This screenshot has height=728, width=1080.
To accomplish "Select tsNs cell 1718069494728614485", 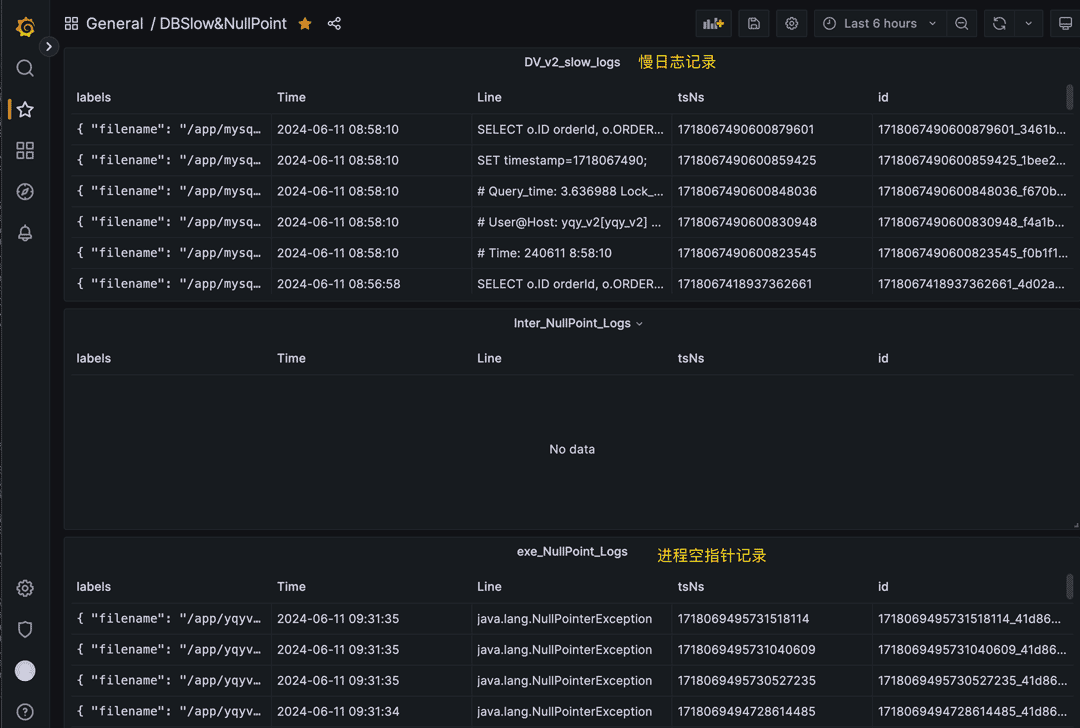I will pyautogui.click(x=772, y=711).
